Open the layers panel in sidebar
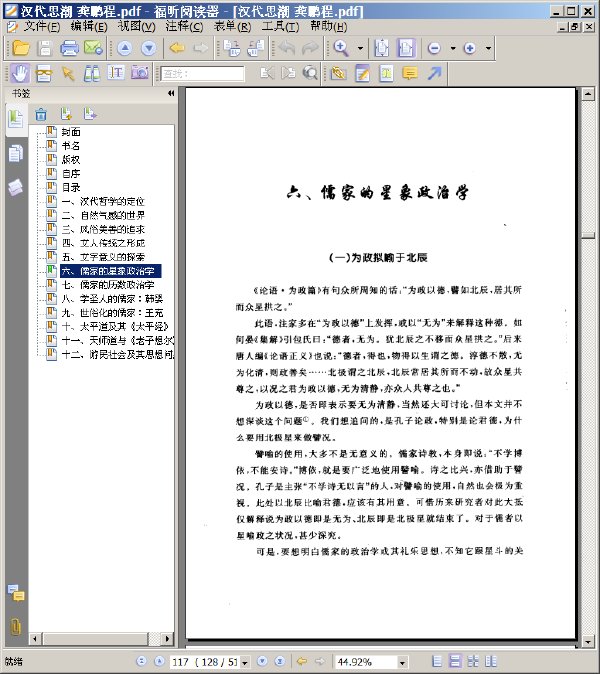The height and width of the screenshot is (674, 600). (x=15, y=187)
